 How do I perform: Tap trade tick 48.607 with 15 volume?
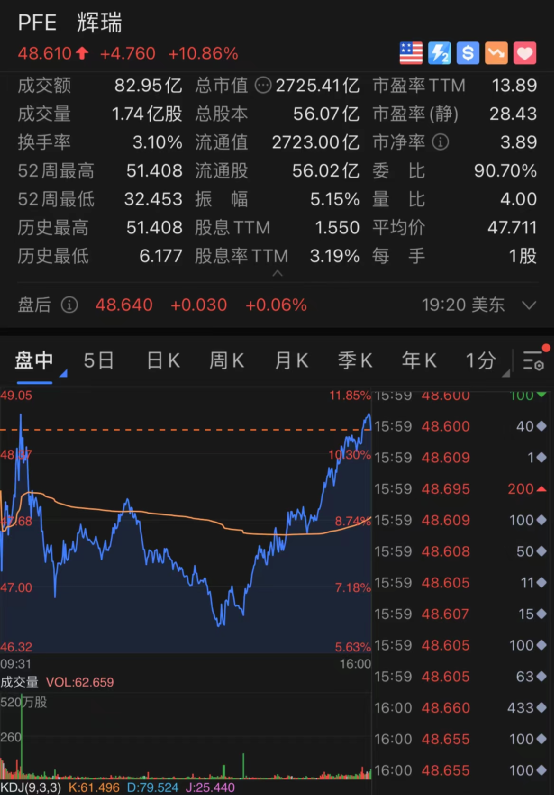coord(460,614)
